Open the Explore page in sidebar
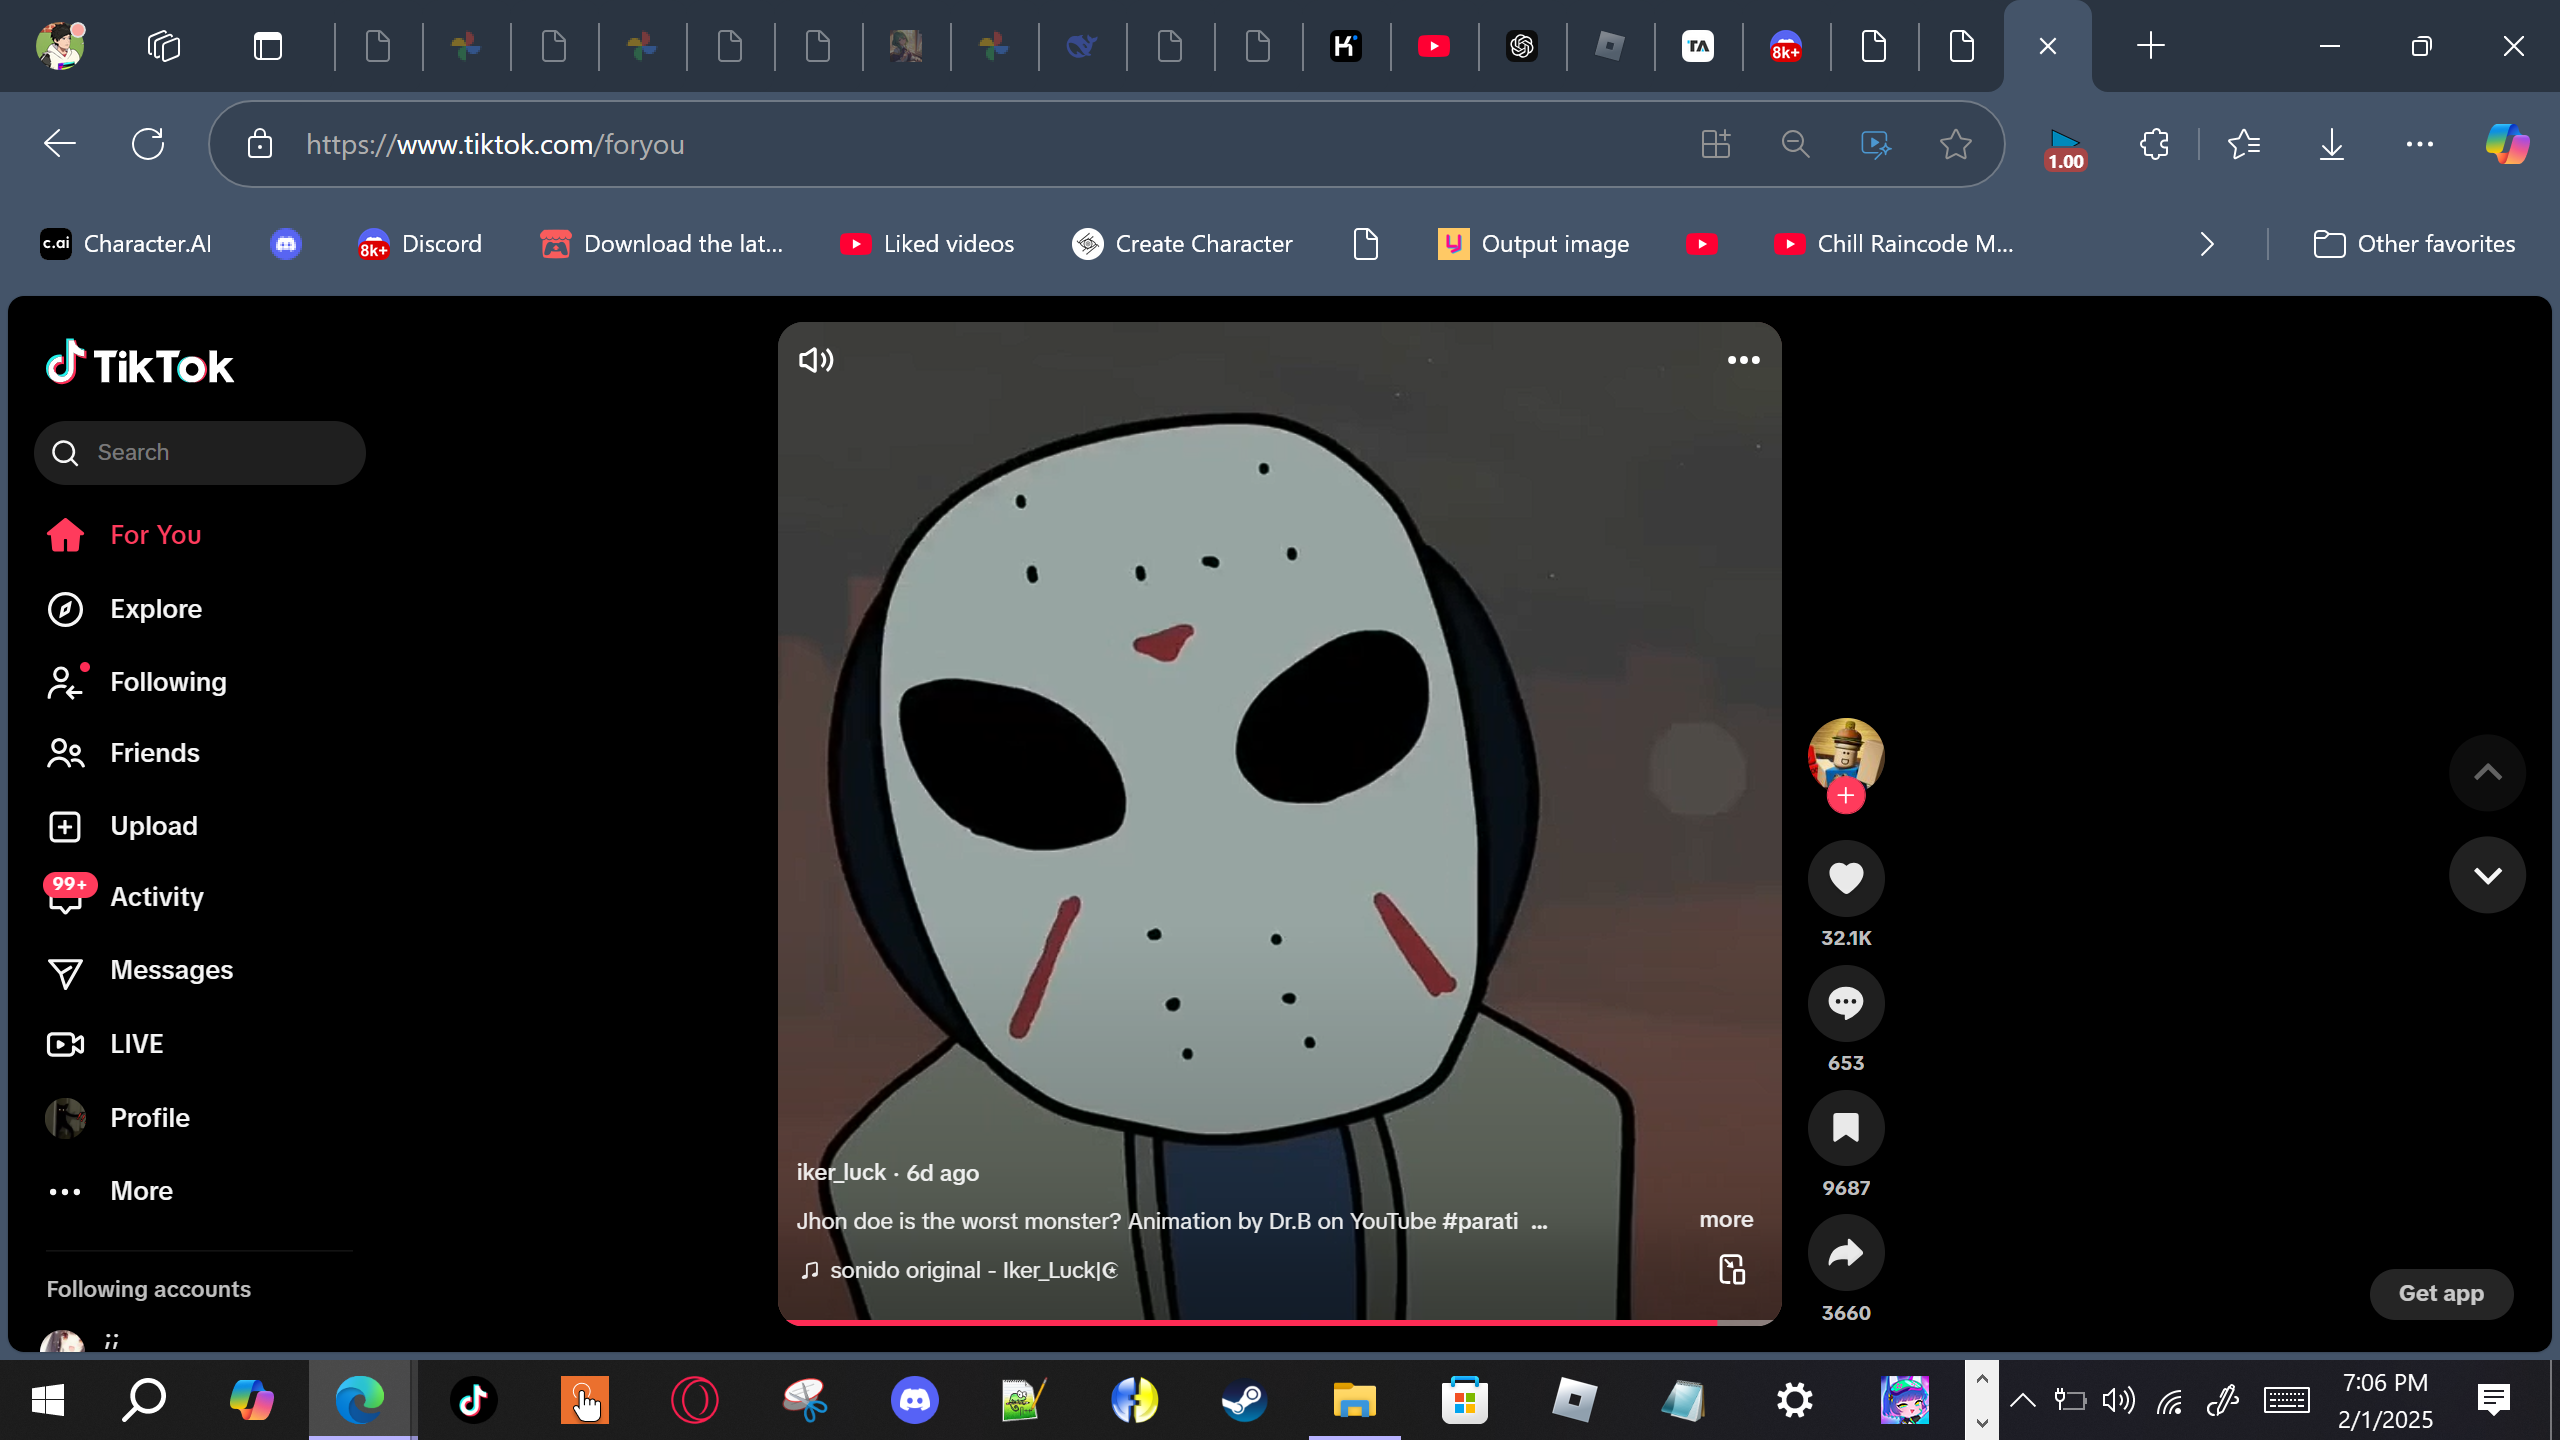 [x=155, y=609]
